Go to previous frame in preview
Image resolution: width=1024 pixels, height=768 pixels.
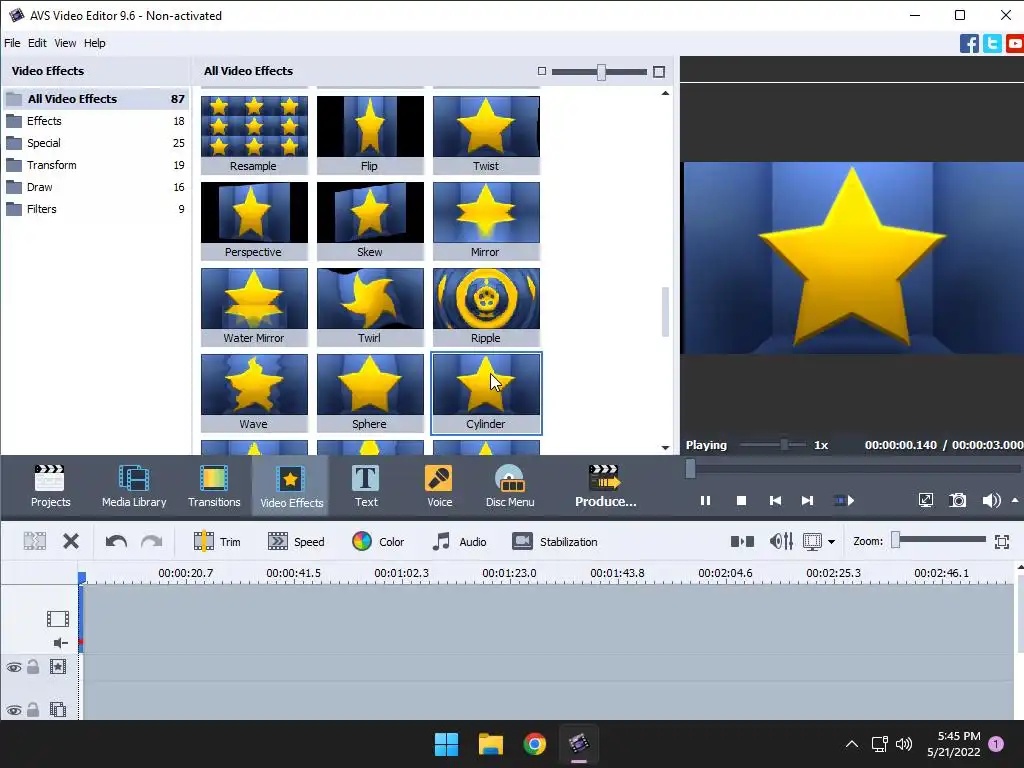coord(775,501)
